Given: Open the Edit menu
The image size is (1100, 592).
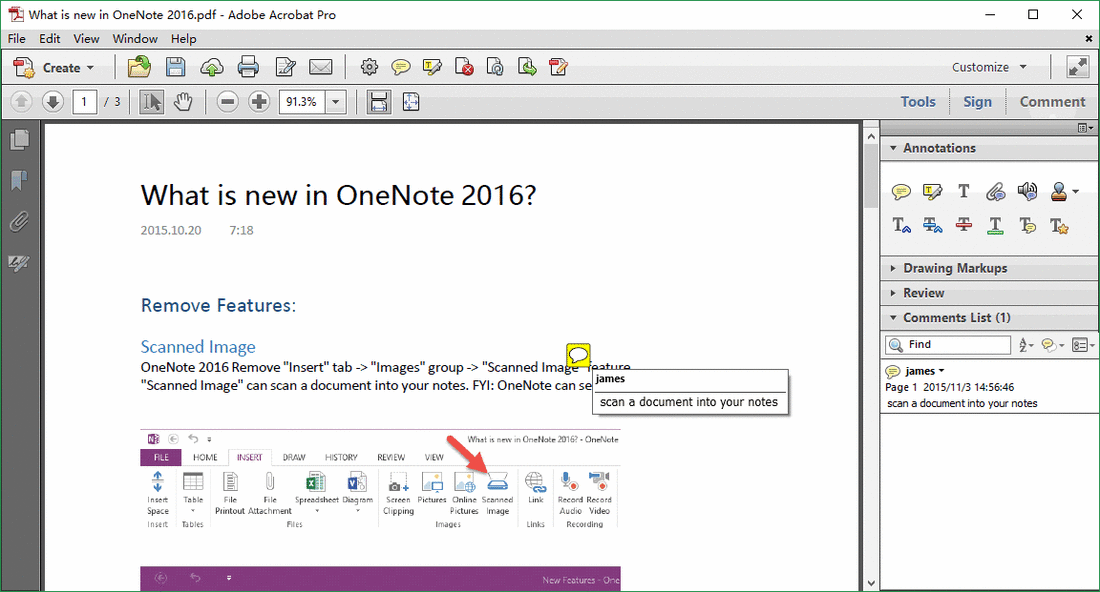Looking at the screenshot, I should tap(49, 39).
